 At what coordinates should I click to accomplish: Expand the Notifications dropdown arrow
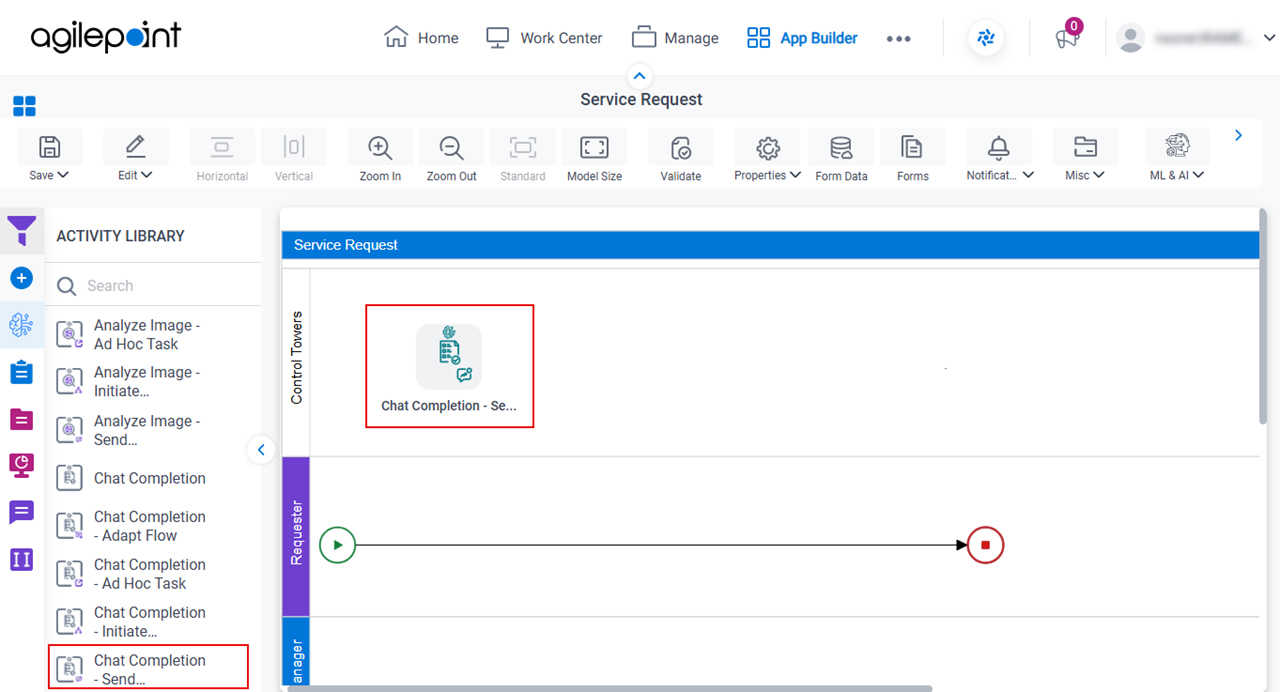[x=1028, y=175]
